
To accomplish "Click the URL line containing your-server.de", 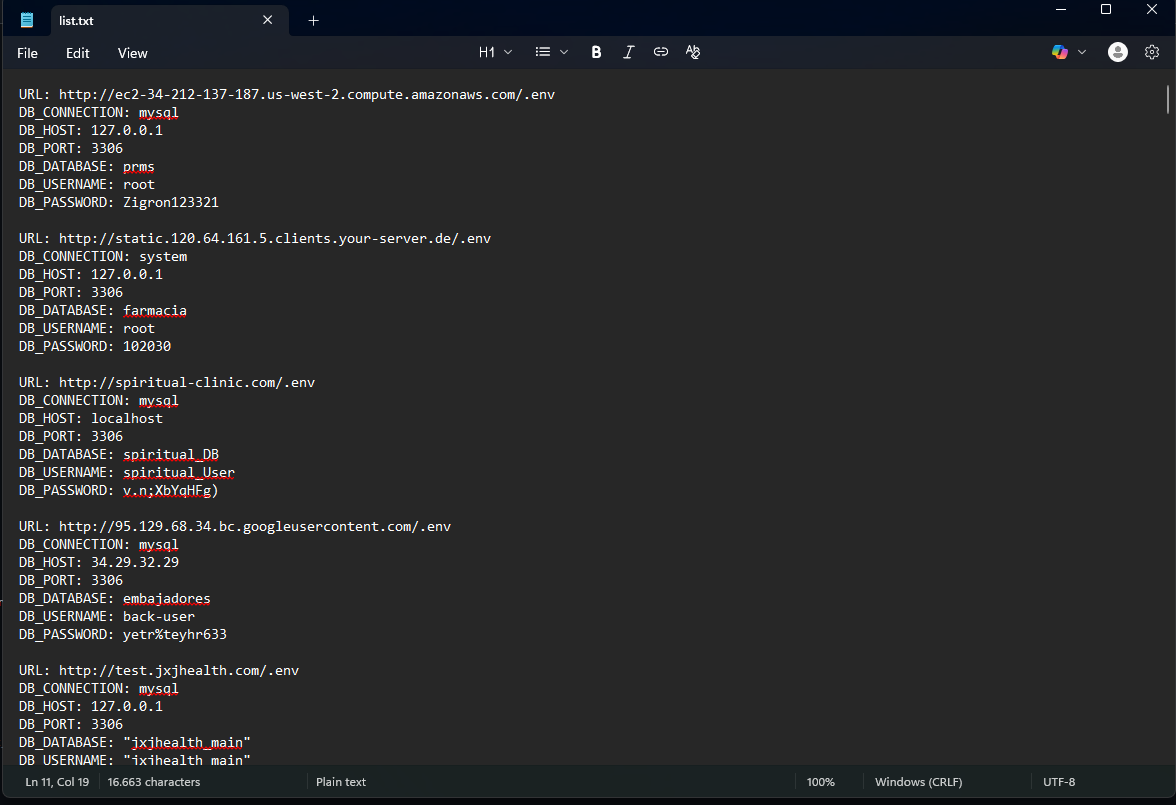I will point(255,239).
